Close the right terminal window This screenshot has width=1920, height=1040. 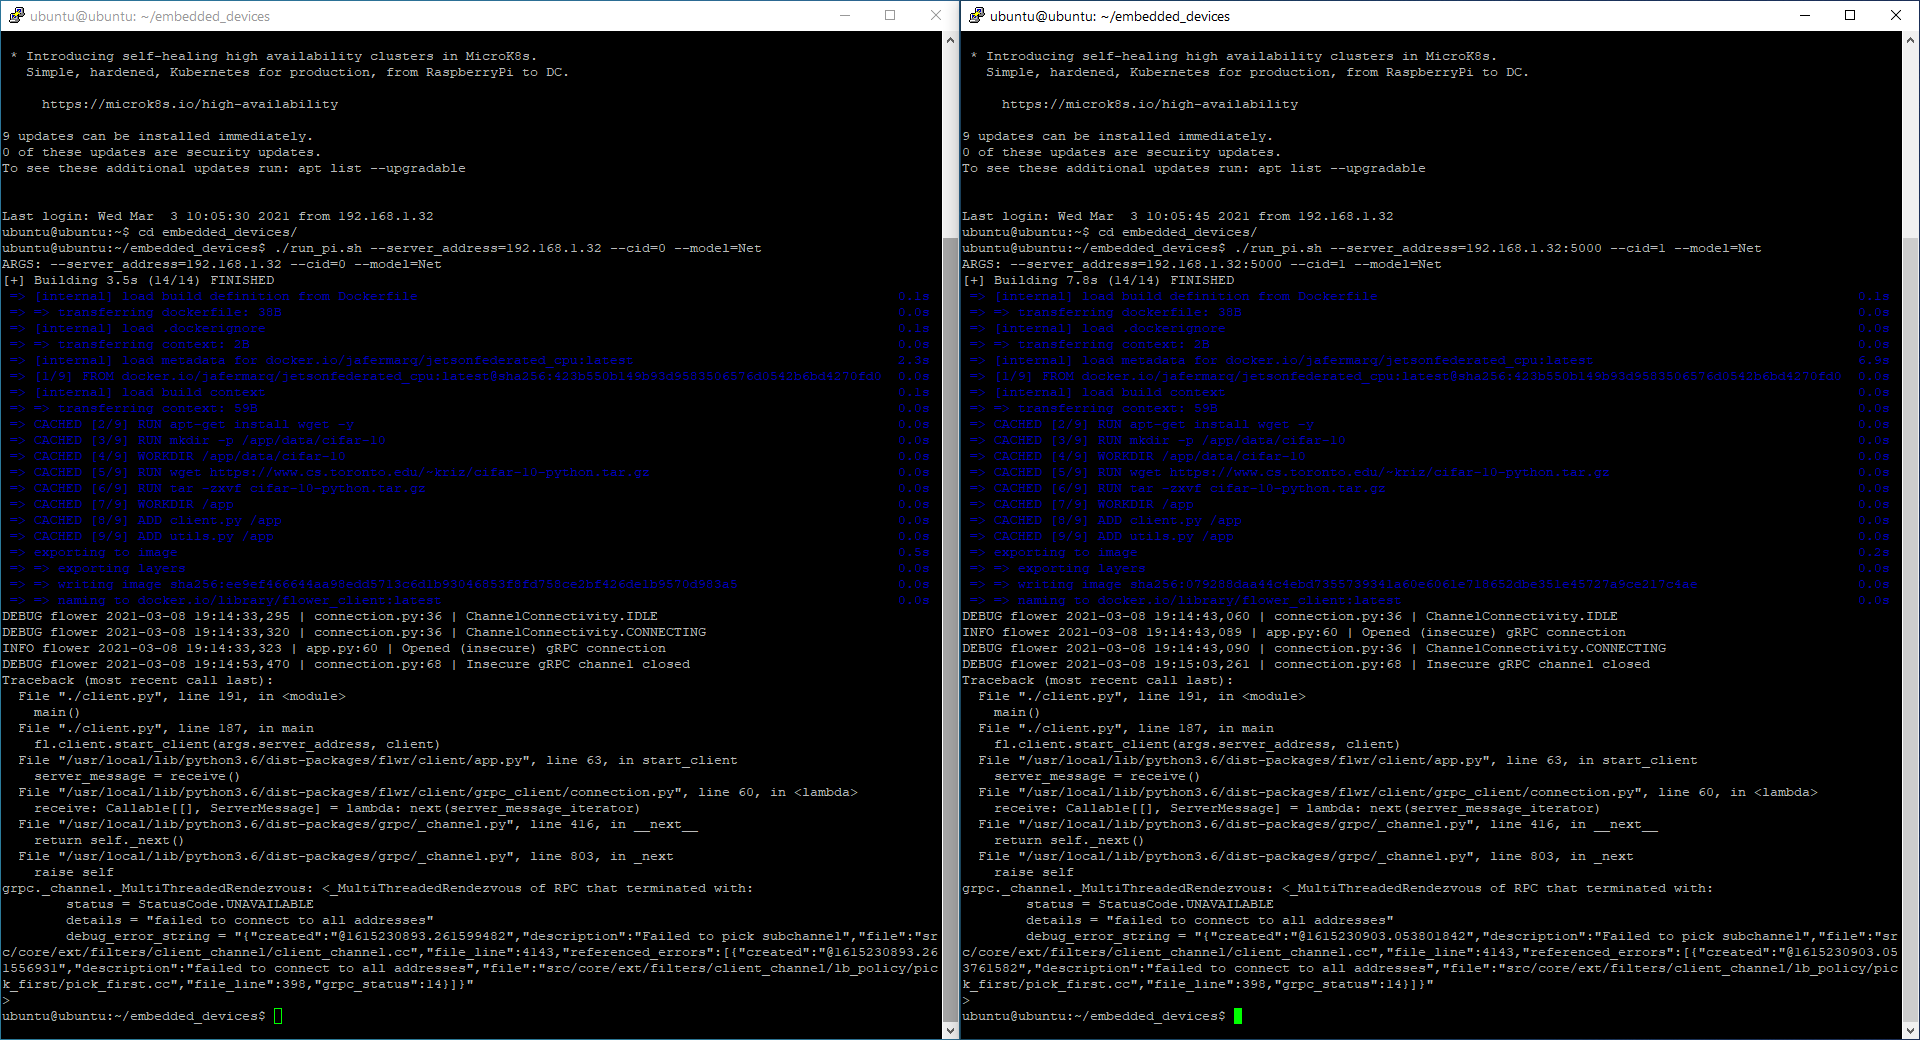point(1897,15)
